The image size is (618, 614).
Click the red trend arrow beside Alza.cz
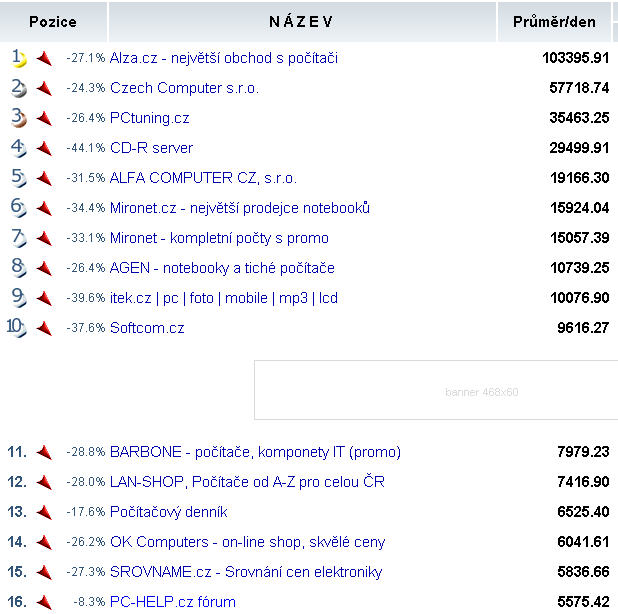[x=43, y=58]
